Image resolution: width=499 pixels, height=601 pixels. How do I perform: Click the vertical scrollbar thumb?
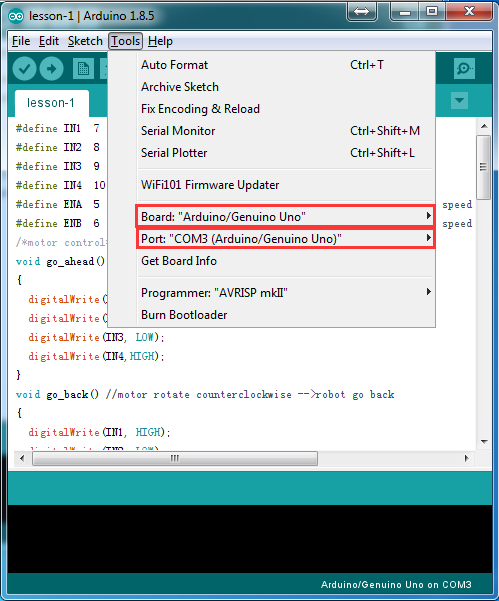[484, 167]
